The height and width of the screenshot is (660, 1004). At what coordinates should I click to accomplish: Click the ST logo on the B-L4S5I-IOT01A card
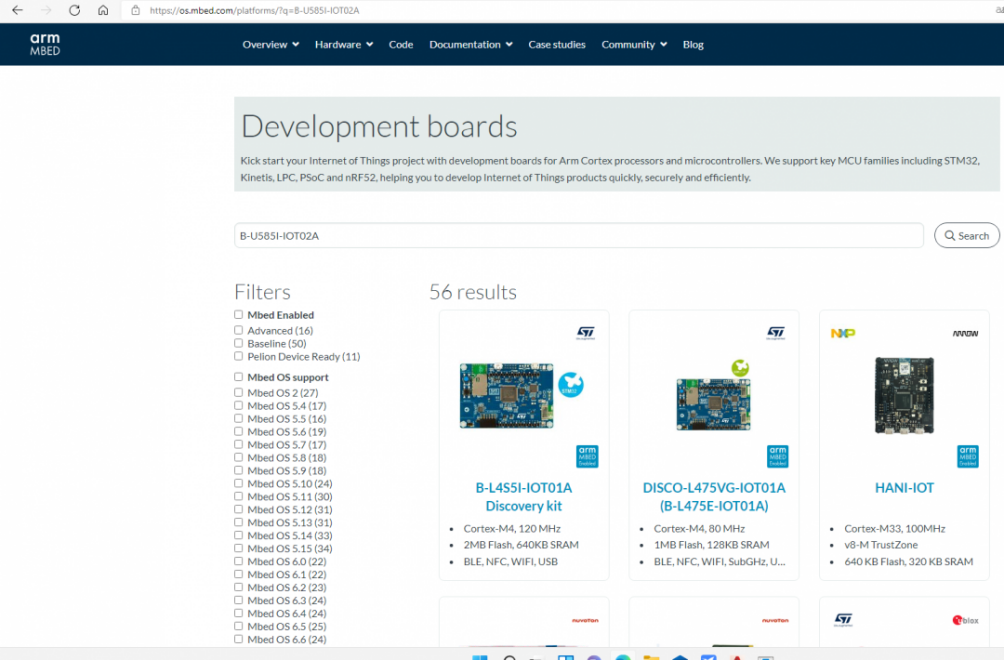(x=586, y=333)
